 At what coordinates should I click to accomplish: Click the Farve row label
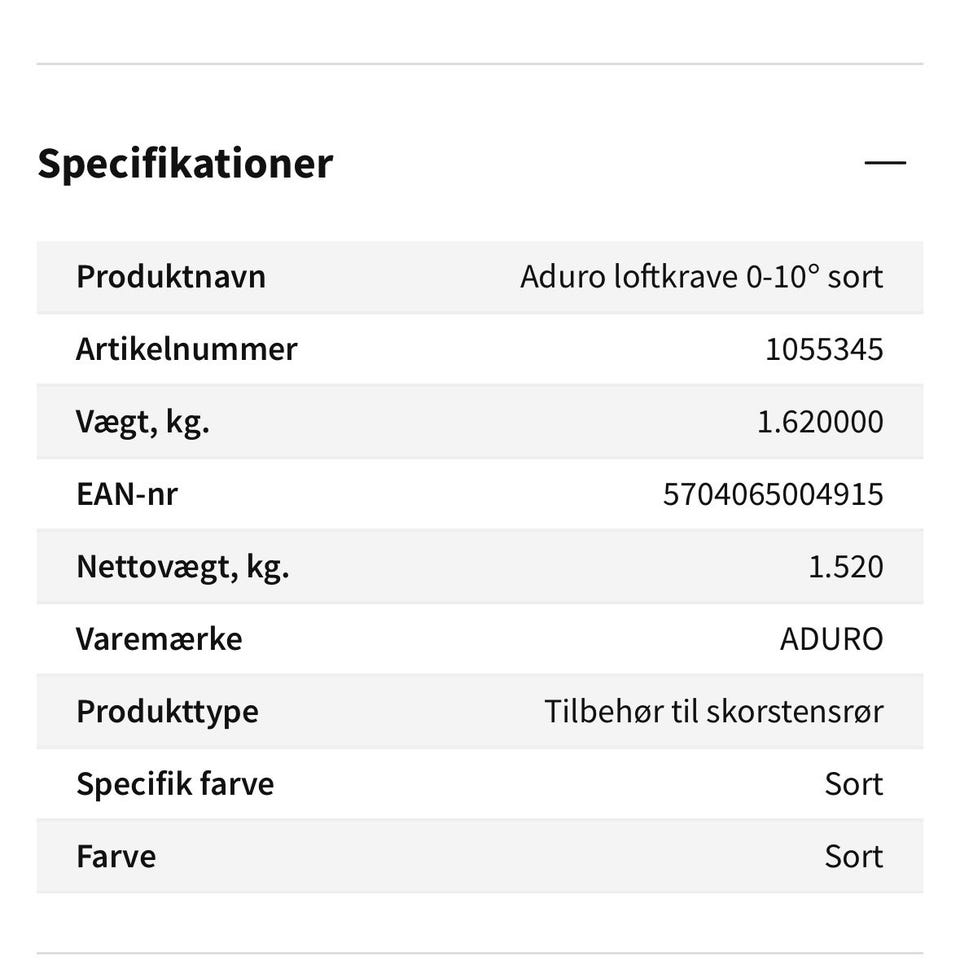click(x=116, y=857)
